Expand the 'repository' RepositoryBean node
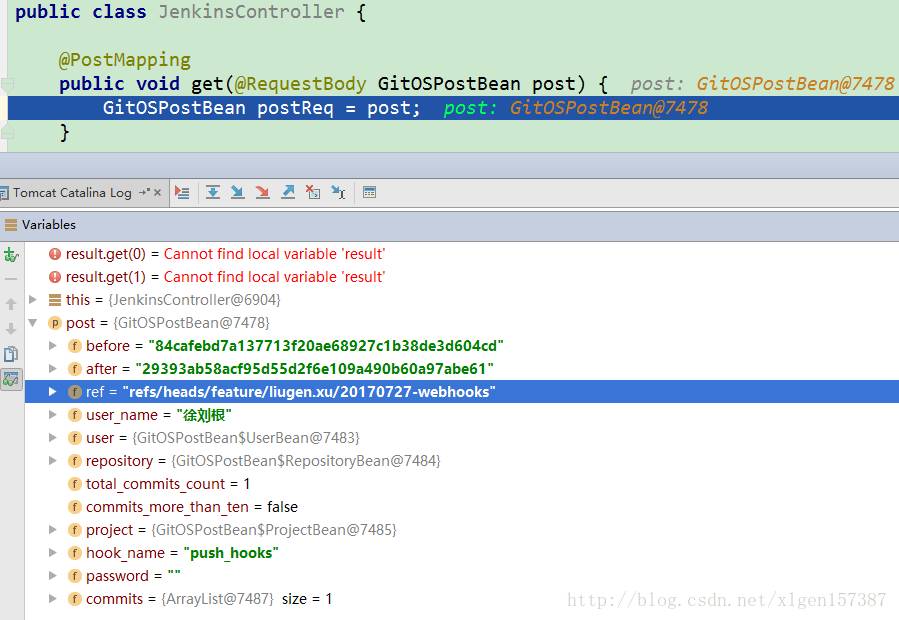The height and width of the screenshot is (620, 899). (x=53, y=461)
